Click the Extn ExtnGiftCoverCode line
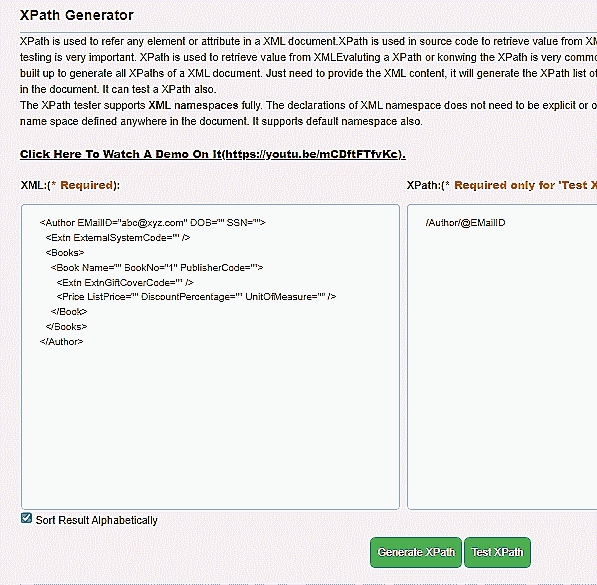The image size is (597, 585). (125, 283)
